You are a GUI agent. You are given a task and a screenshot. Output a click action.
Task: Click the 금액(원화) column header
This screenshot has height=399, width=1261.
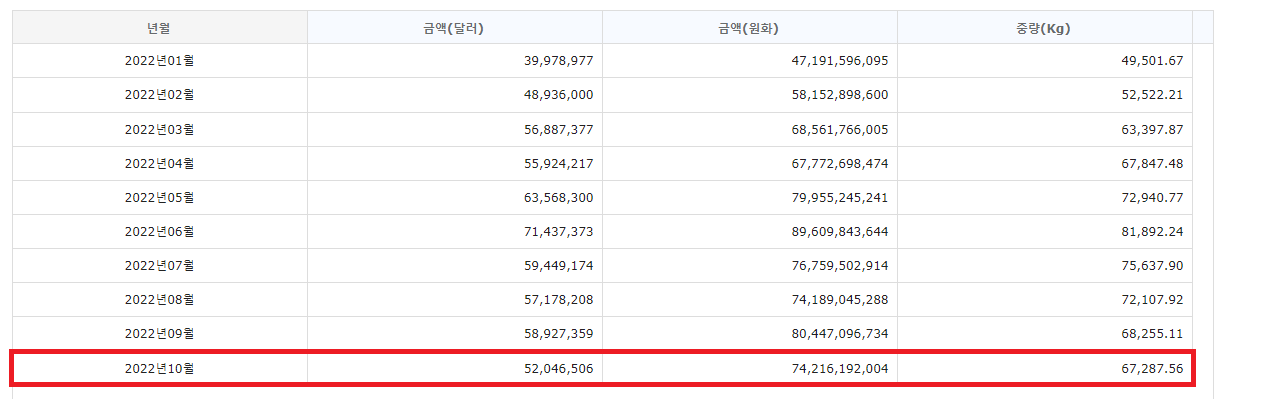pos(749,28)
